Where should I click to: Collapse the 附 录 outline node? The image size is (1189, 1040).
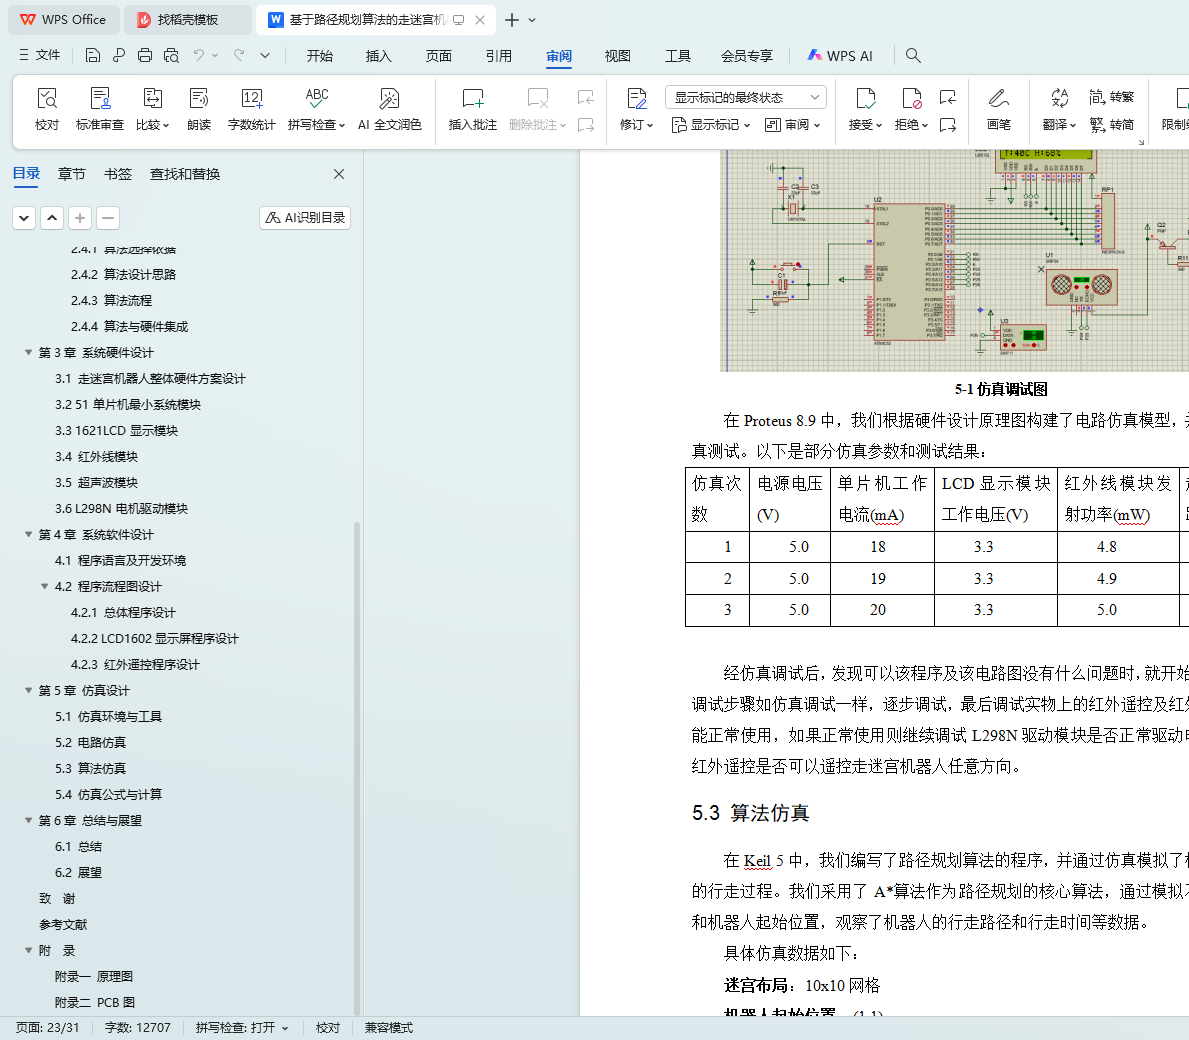(28, 951)
